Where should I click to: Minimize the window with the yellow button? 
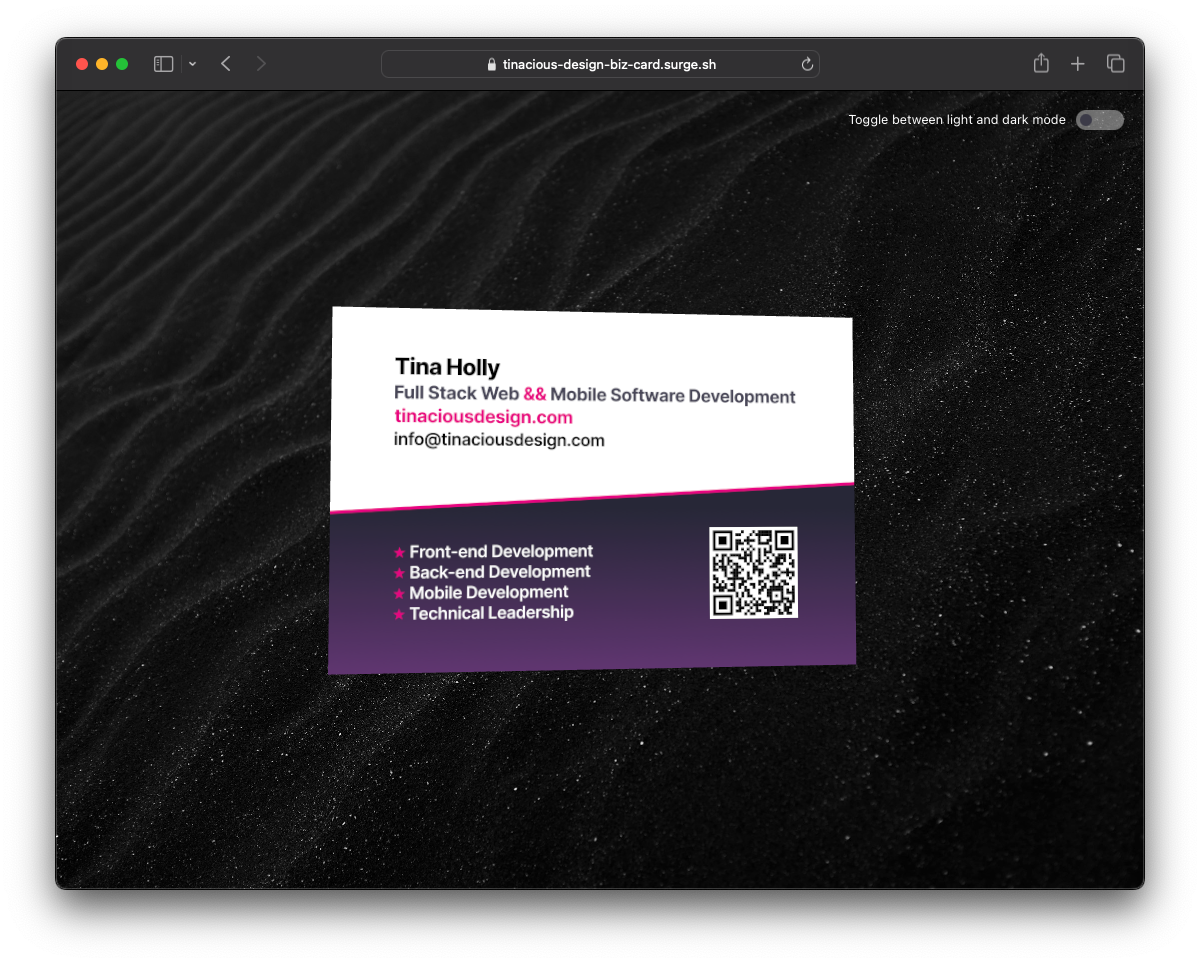102,64
